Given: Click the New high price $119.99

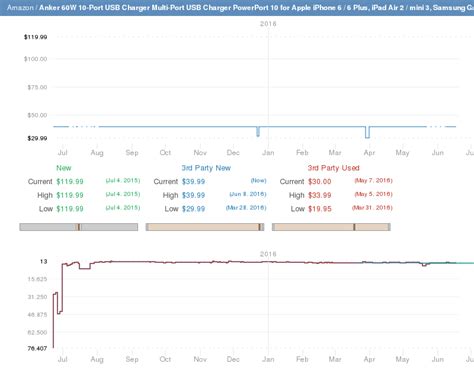Looking at the screenshot, I should (70, 195).
